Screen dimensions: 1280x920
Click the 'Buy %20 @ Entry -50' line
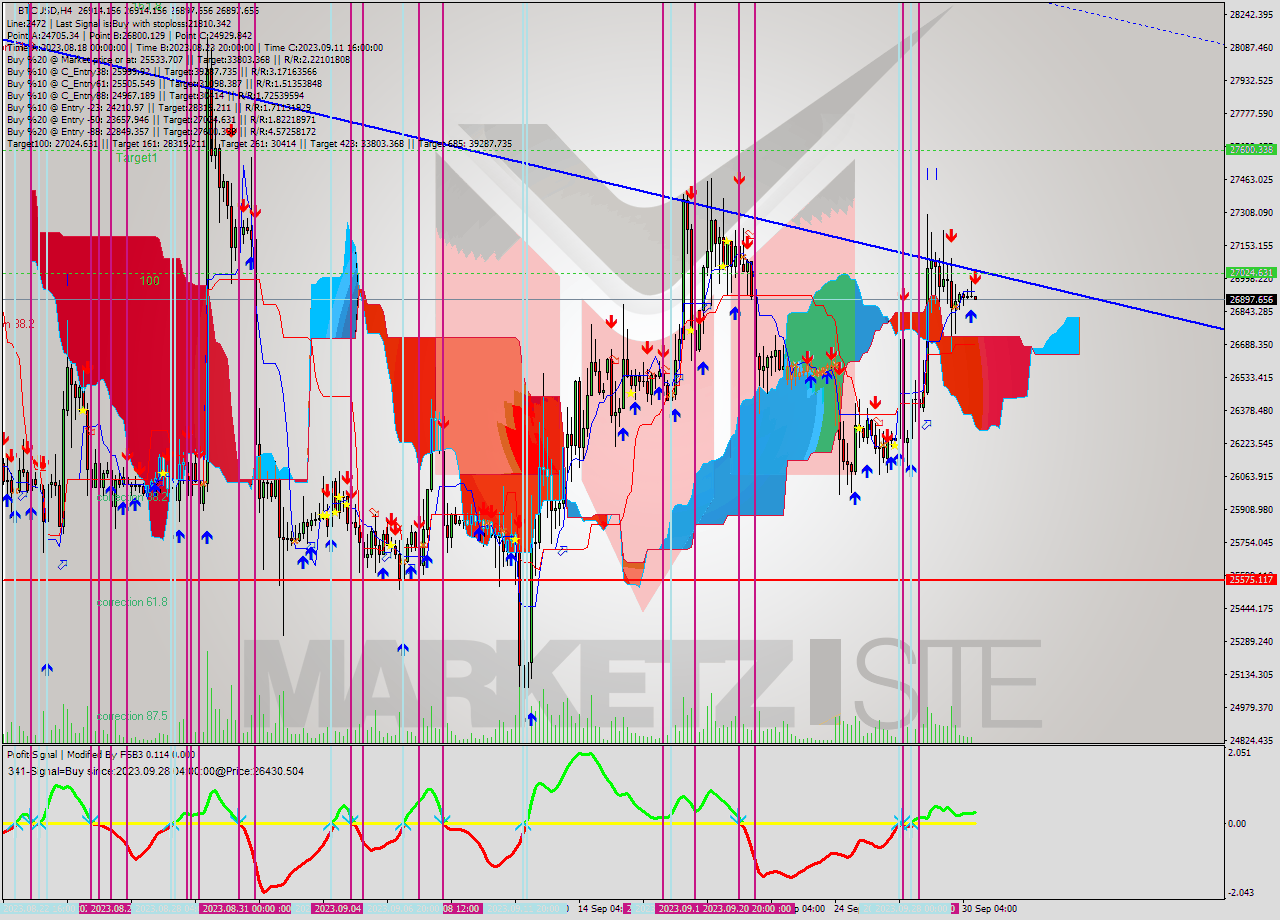[x=161, y=120]
